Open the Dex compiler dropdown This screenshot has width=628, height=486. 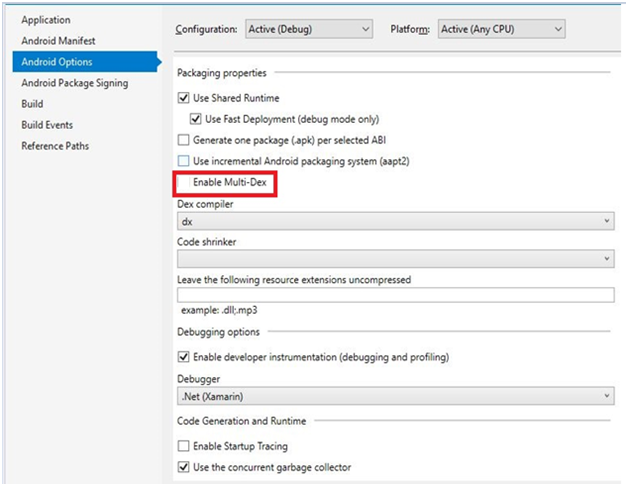click(396, 221)
